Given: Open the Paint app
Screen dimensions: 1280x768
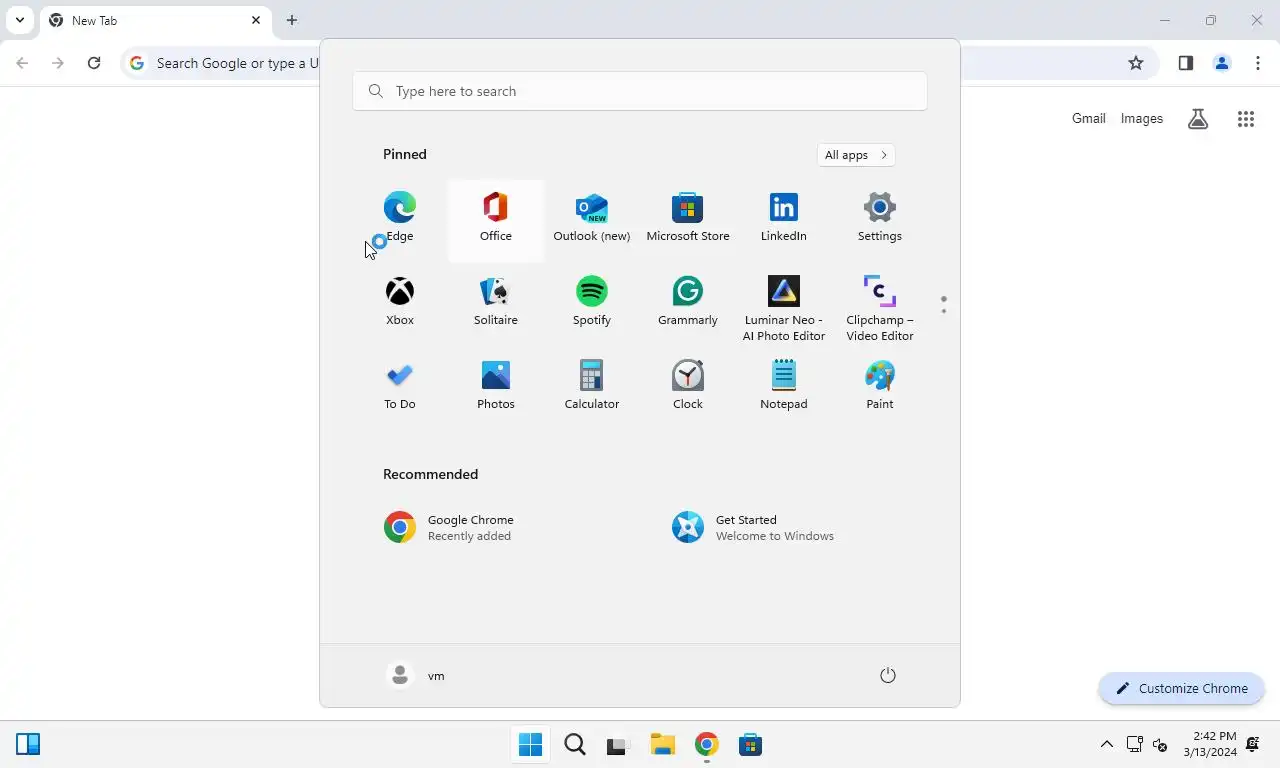Looking at the screenshot, I should (x=879, y=386).
